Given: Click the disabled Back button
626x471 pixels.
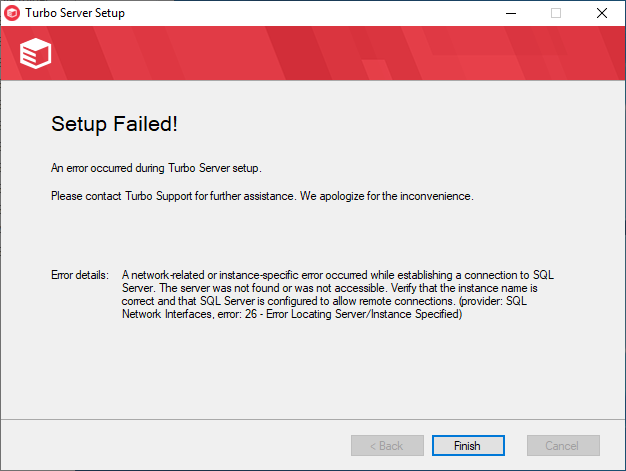Looking at the screenshot, I should pyautogui.click(x=387, y=446).
